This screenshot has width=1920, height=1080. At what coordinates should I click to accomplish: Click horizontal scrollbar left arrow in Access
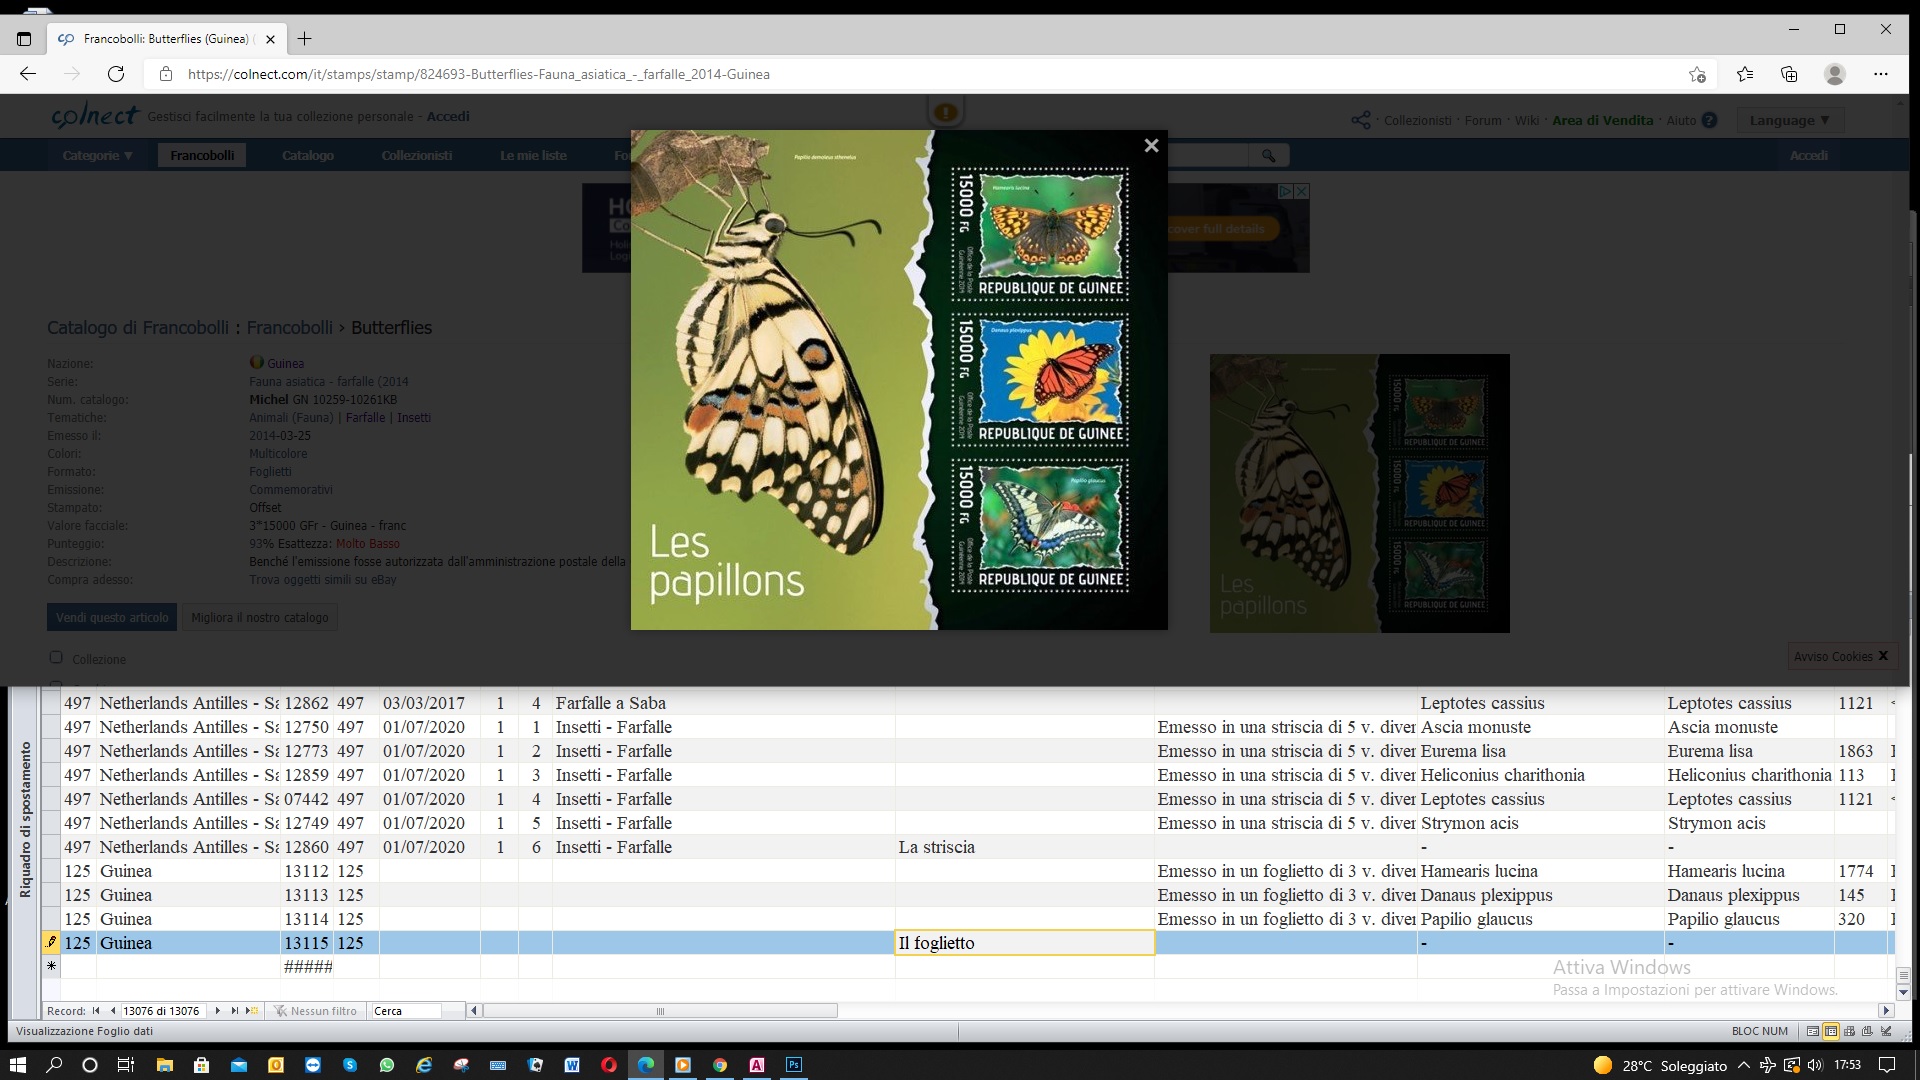(x=475, y=1011)
